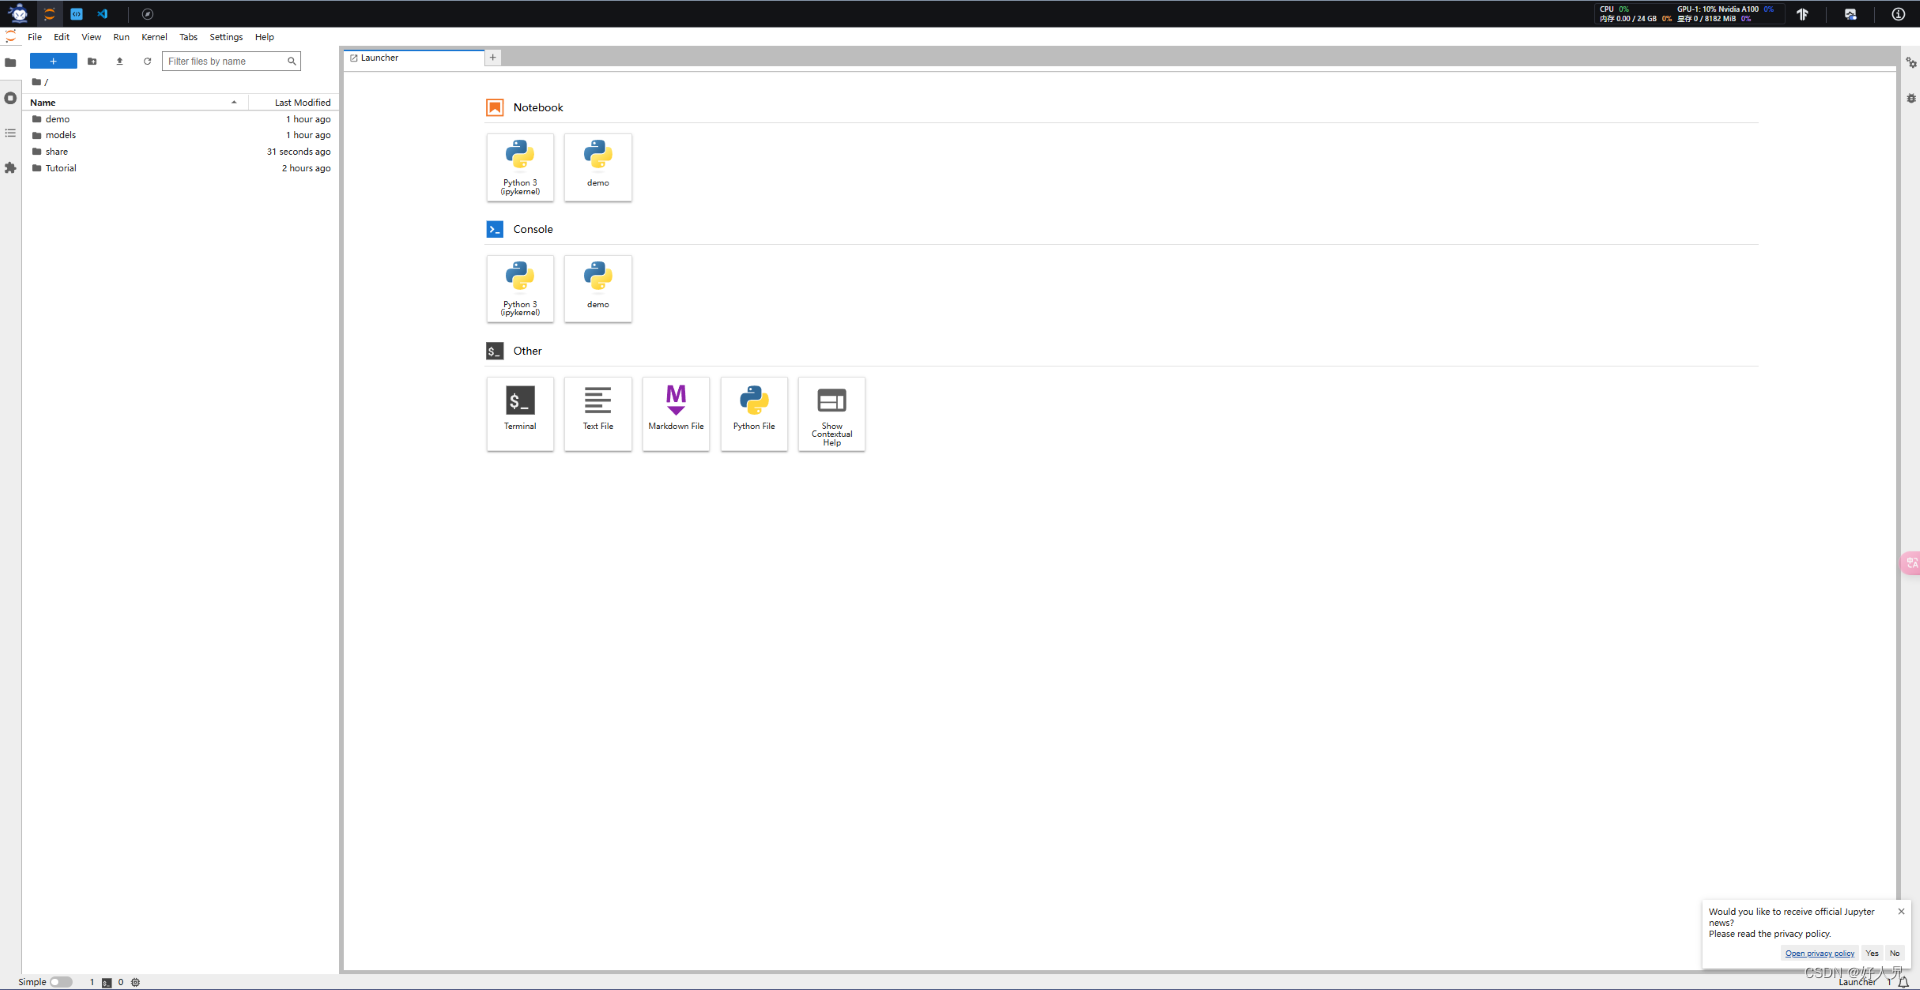
Task: Launch a new Terminal
Action: [520, 414]
